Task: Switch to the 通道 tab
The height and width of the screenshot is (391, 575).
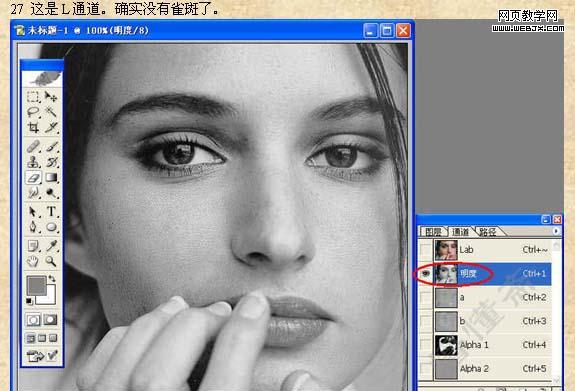Action: pos(460,232)
